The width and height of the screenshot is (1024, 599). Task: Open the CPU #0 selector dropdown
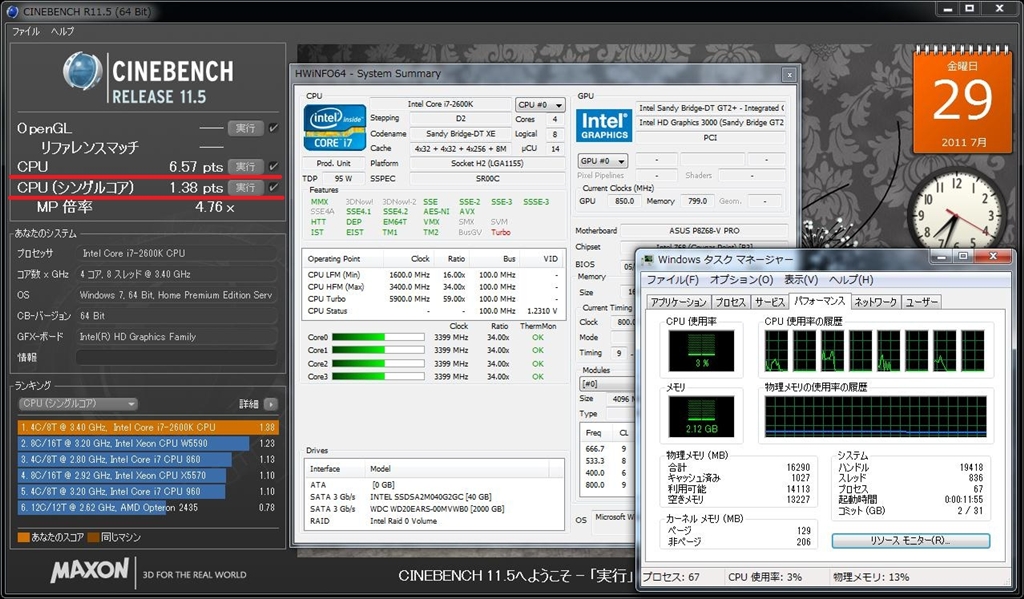(x=538, y=104)
